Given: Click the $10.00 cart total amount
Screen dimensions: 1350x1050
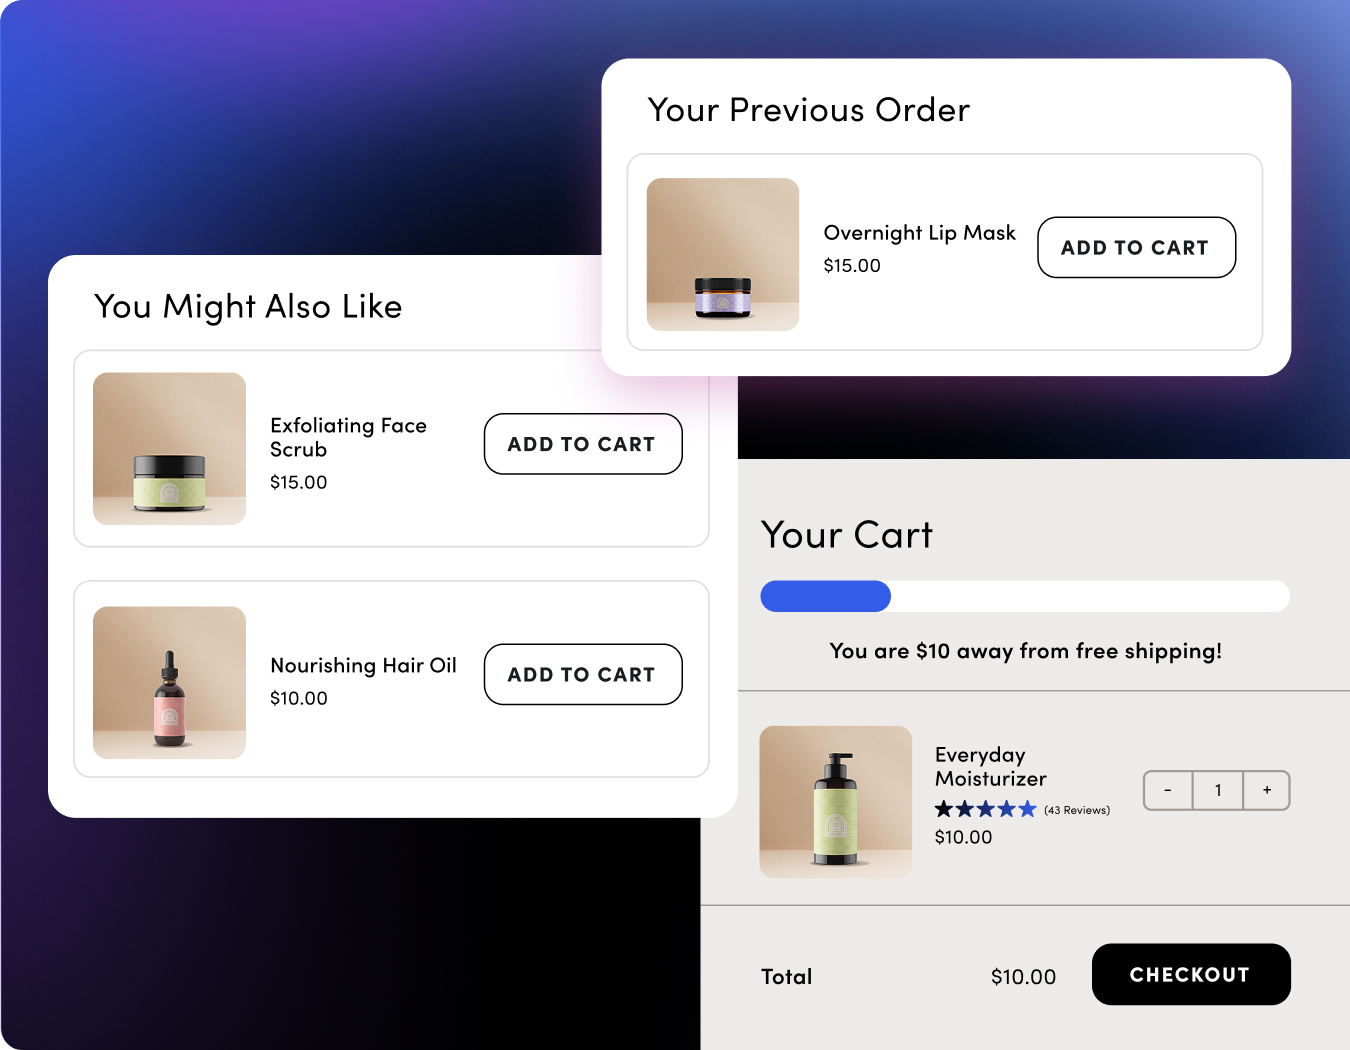Looking at the screenshot, I should pyautogui.click(x=1022, y=976).
